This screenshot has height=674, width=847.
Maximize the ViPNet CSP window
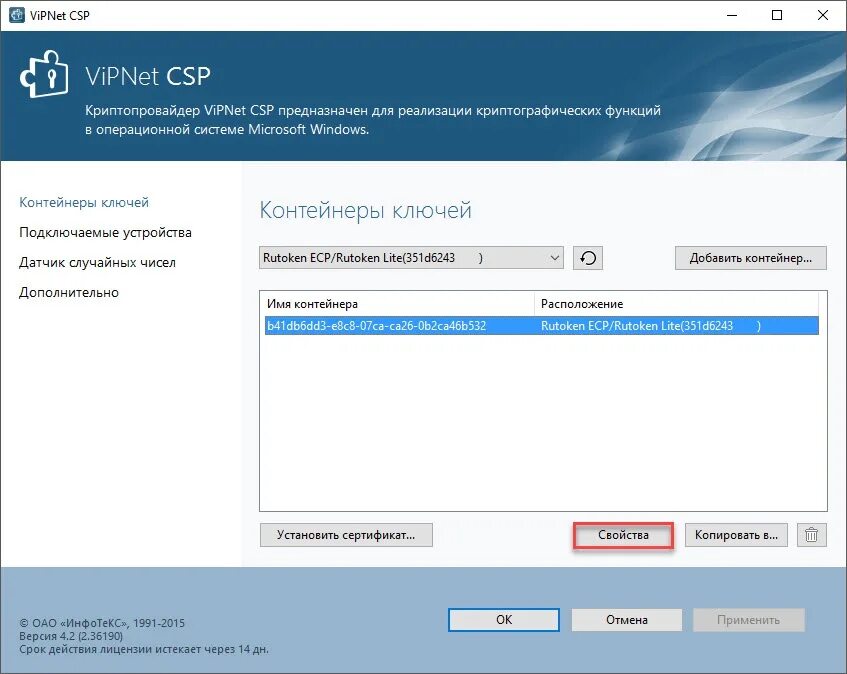(x=777, y=15)
